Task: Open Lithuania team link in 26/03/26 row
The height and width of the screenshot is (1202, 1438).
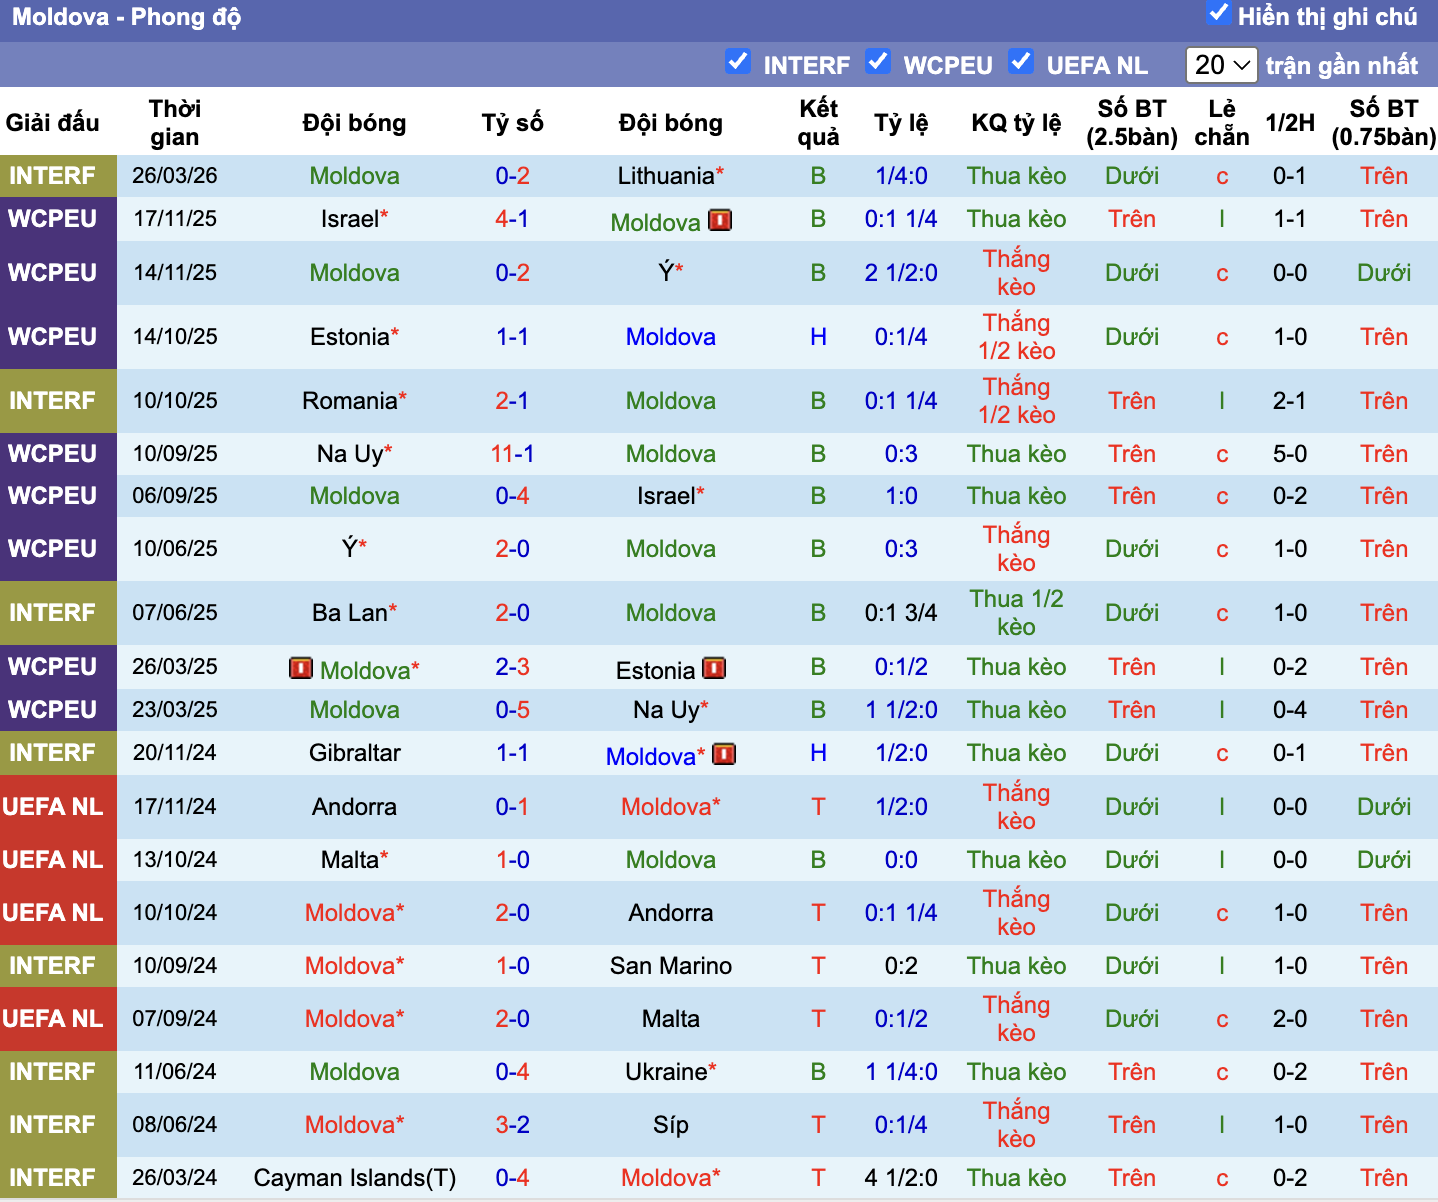Action: pos(666,176)
